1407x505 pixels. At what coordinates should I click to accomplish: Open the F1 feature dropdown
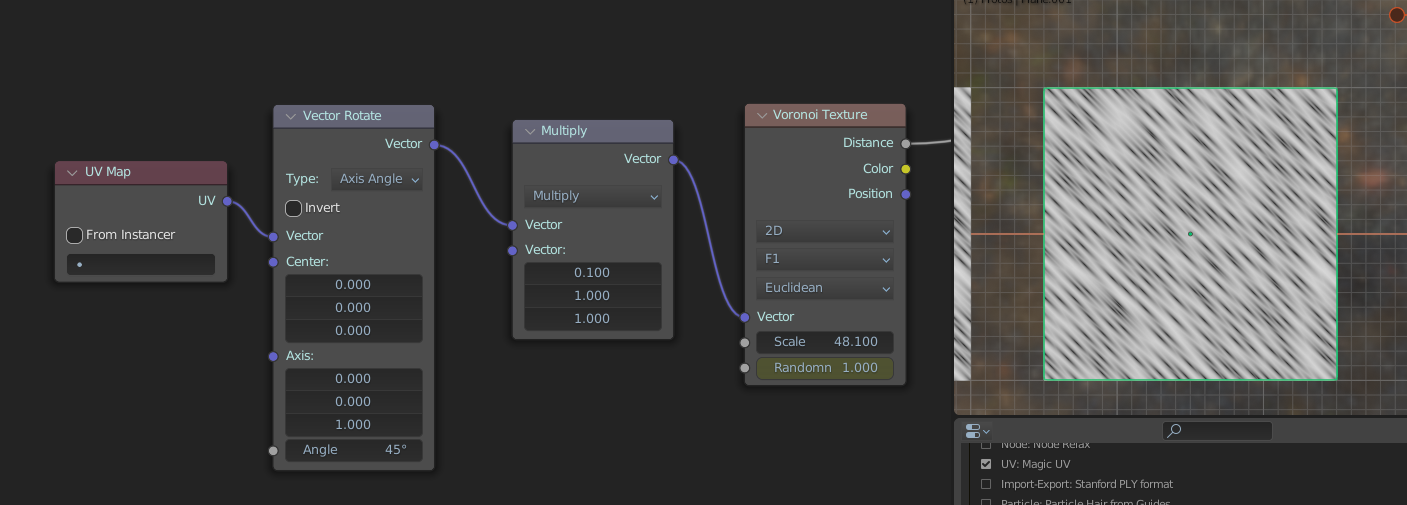(x=825, y=260)
